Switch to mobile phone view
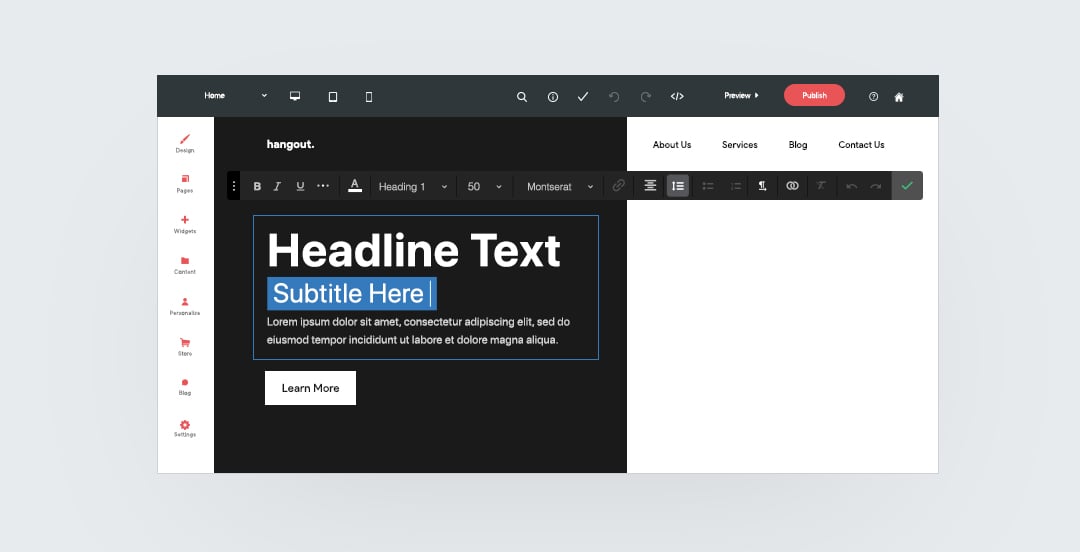The width and height of the screenshot is (1080, 552). point(369,97)
